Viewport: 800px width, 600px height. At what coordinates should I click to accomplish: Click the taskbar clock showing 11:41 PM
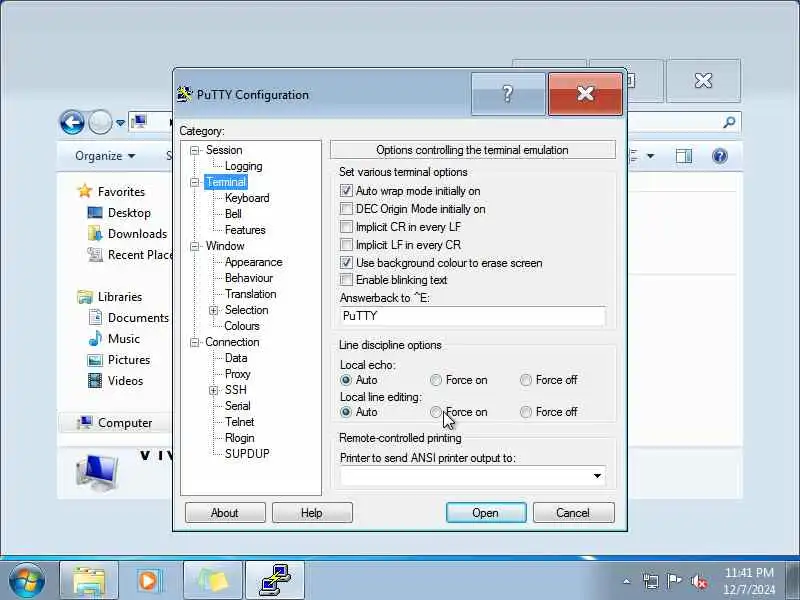point(748,581)
